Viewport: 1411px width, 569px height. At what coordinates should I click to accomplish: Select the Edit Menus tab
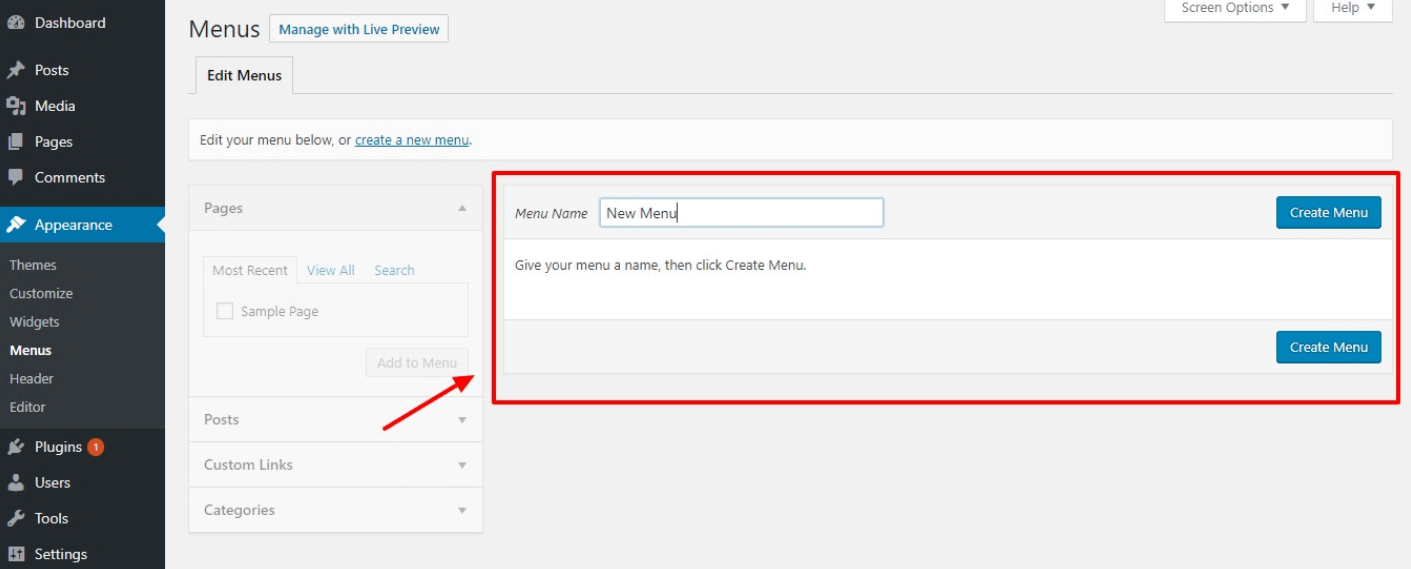[244, 75]
